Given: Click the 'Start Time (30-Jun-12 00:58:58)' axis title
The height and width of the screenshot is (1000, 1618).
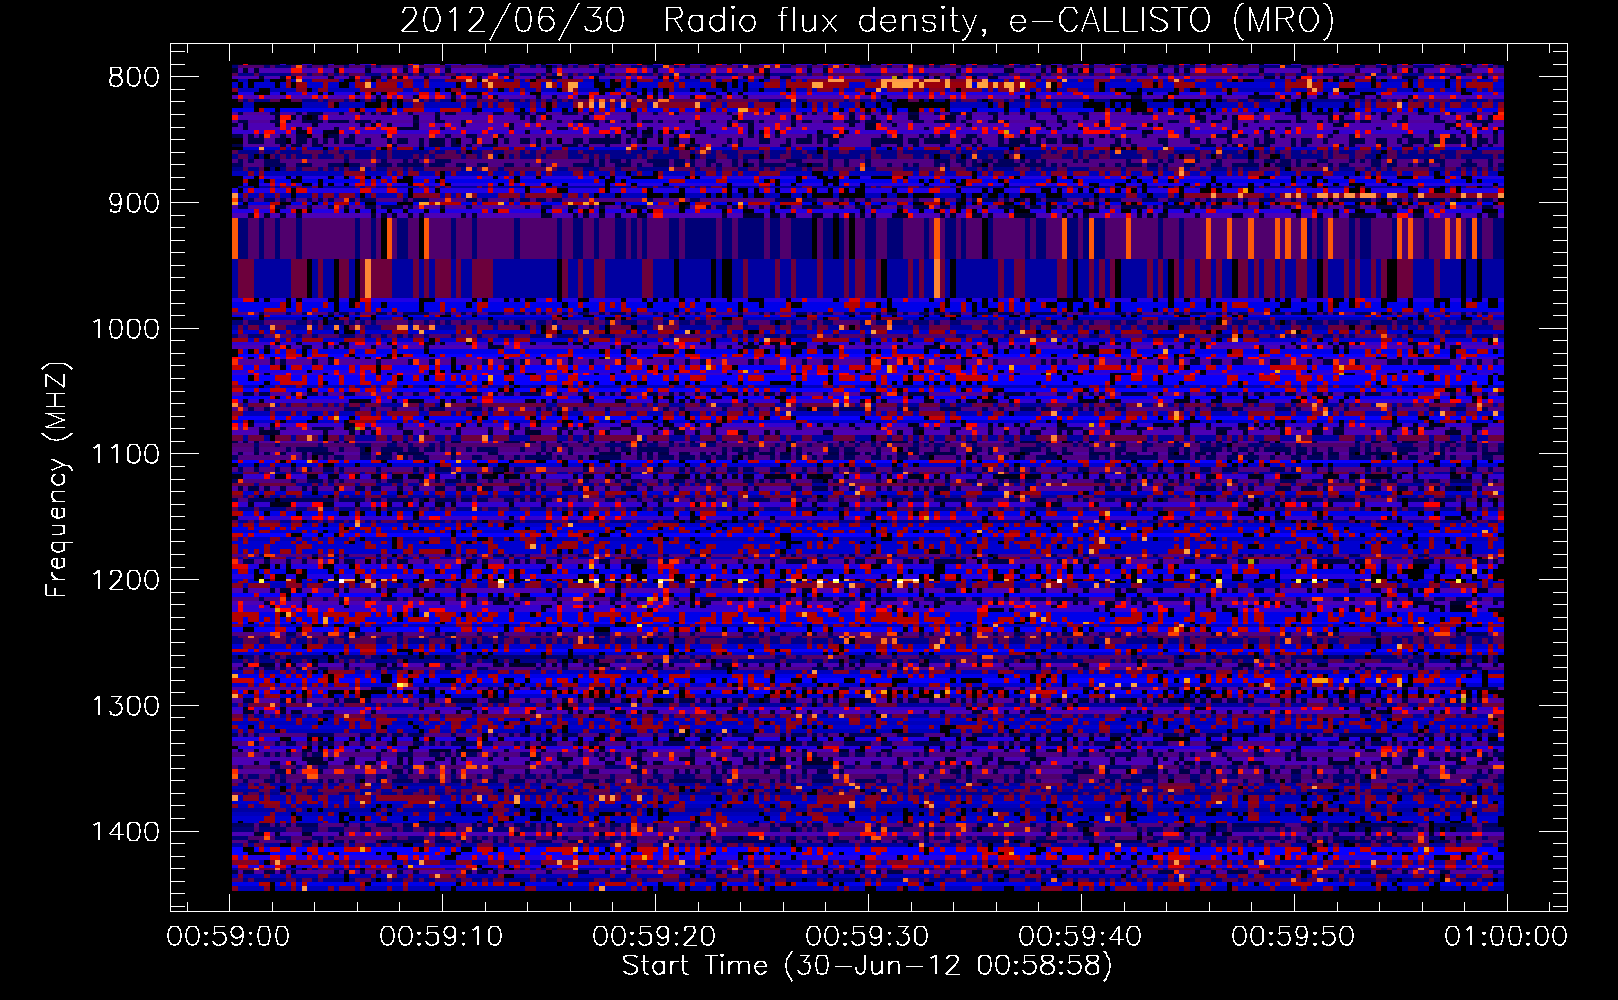Looking at the screenshot, I should click(x=867, y=966).
